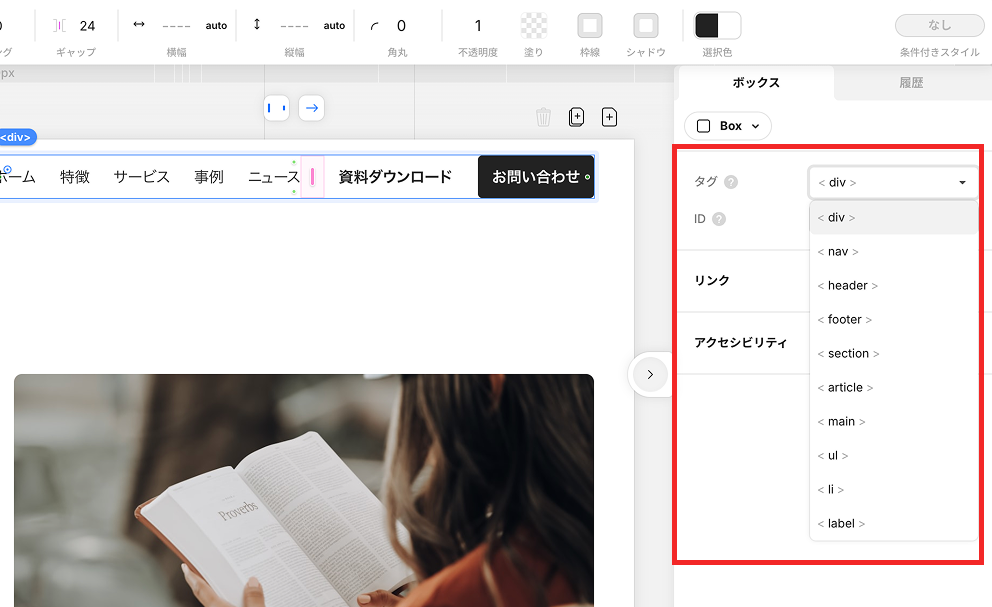992x607 pixels.
Task: Collapse right panel with chevron arrow
Action: tap(650, 375)
